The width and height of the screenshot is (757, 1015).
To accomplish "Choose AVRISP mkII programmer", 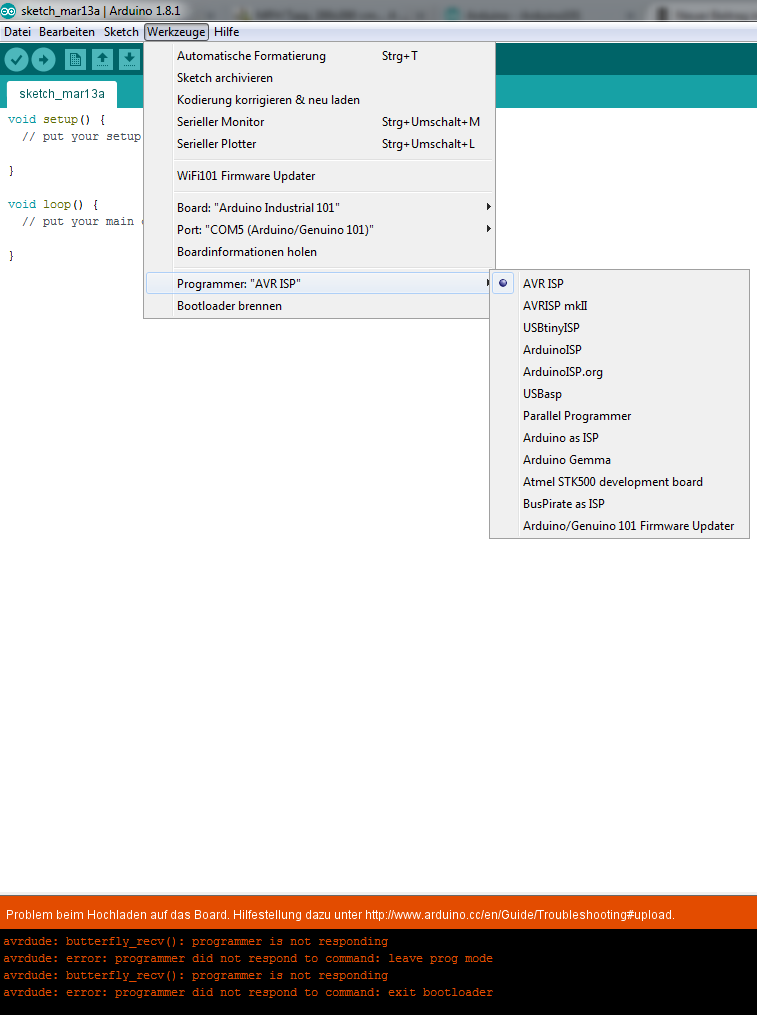I will pyautogui.click(x=620, y=306).
